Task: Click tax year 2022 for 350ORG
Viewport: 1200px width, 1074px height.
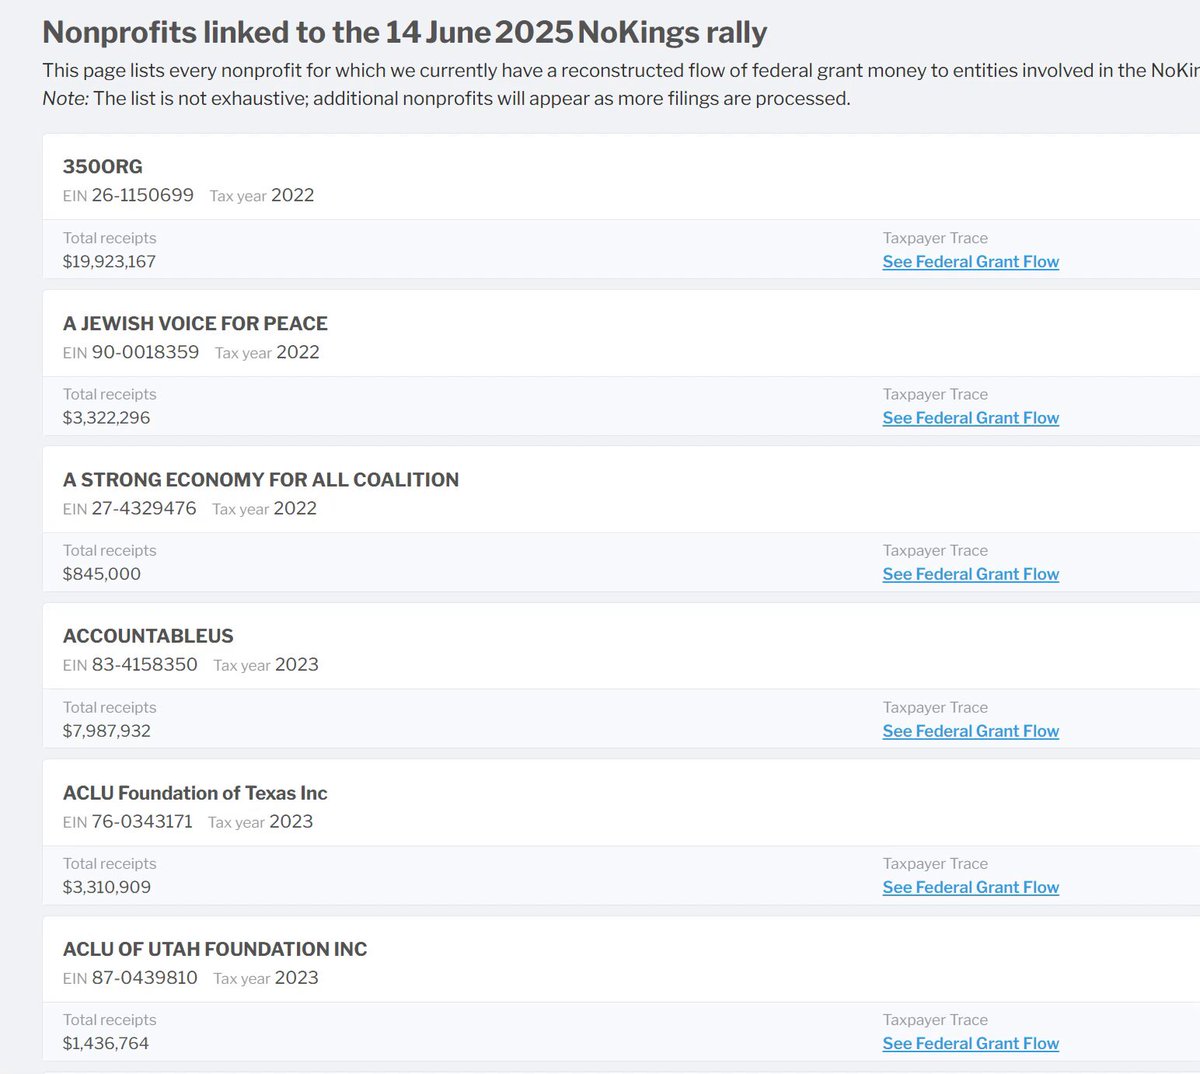Action: pos(292,195)
